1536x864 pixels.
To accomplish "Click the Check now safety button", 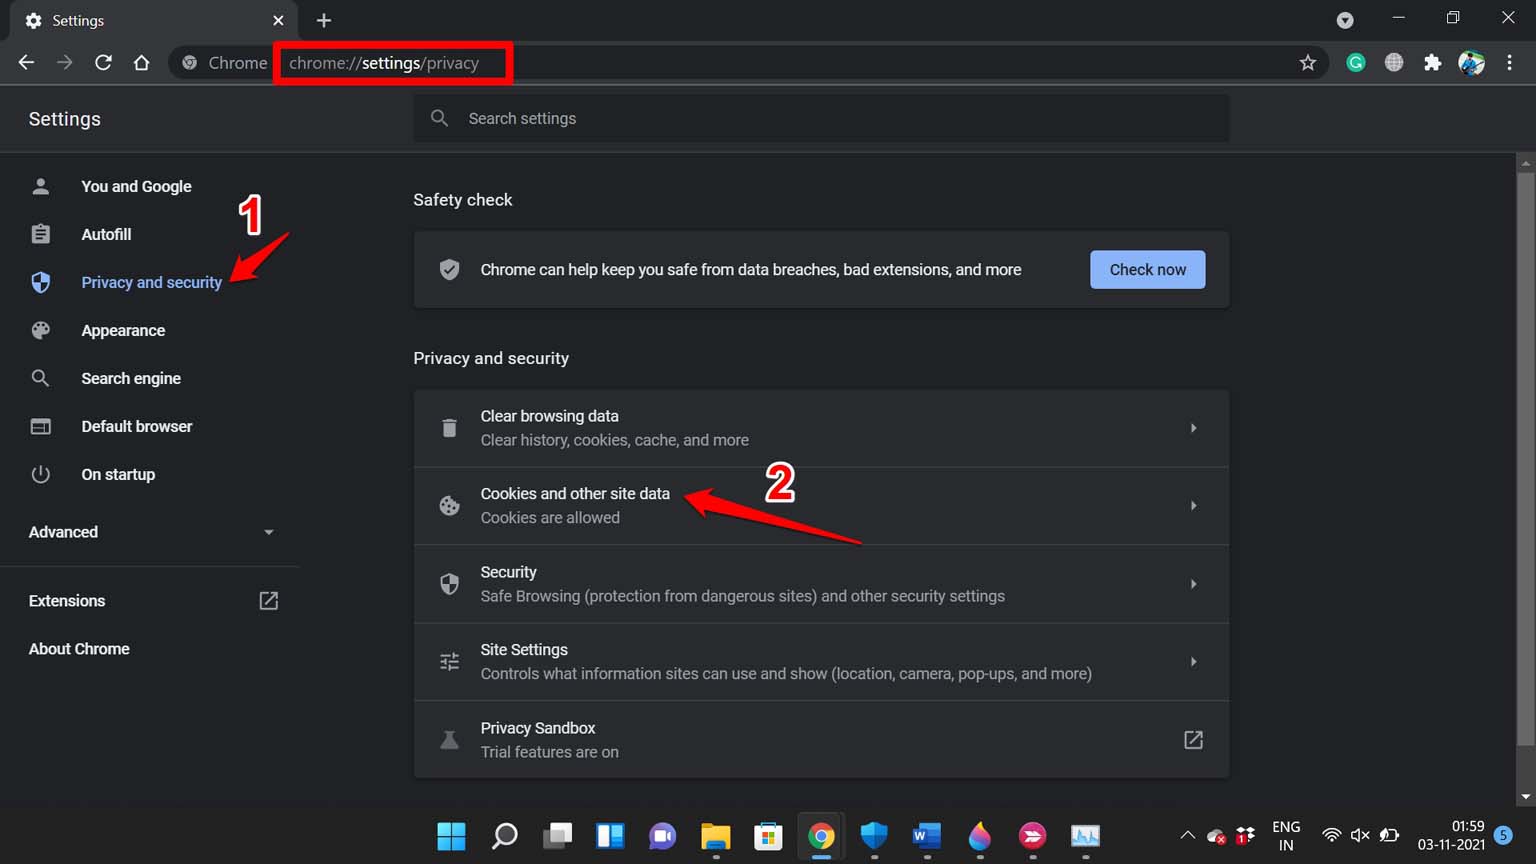I will (x=1147, y=269).
